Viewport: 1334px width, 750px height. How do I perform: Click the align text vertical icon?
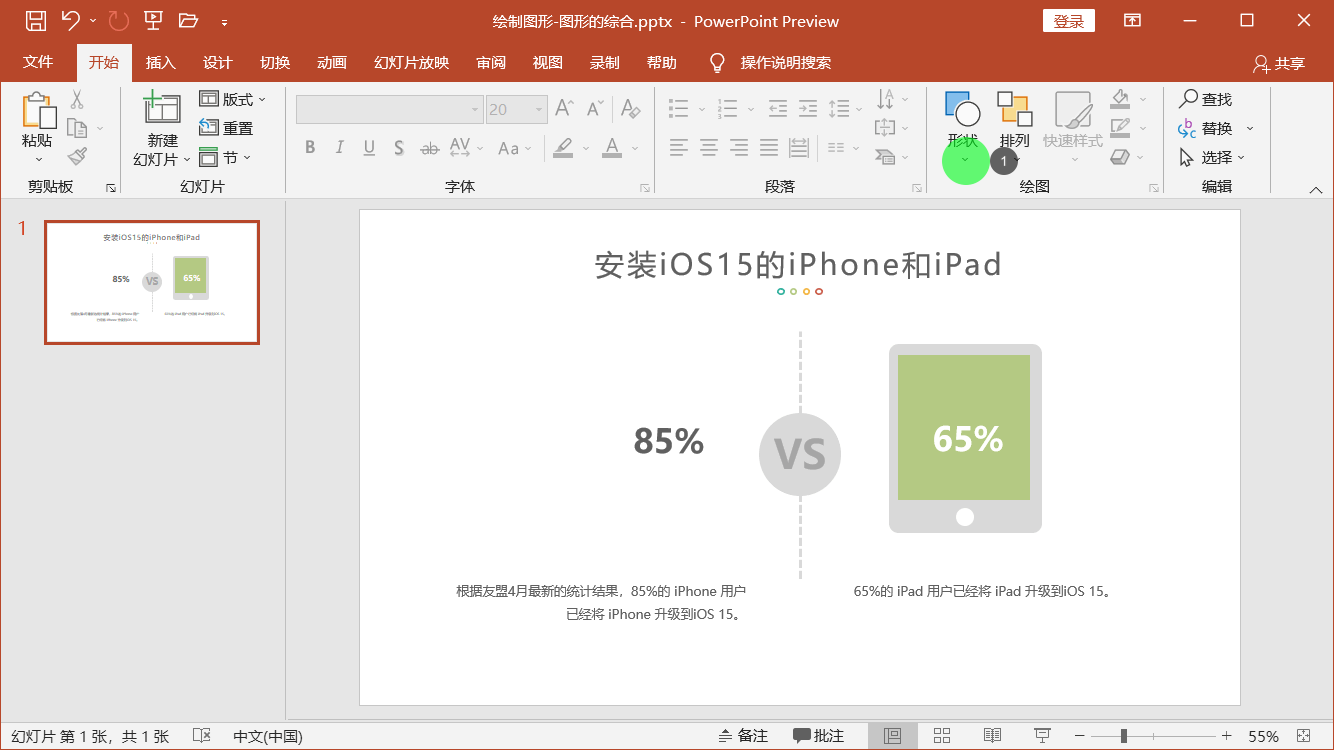(885, 128)
